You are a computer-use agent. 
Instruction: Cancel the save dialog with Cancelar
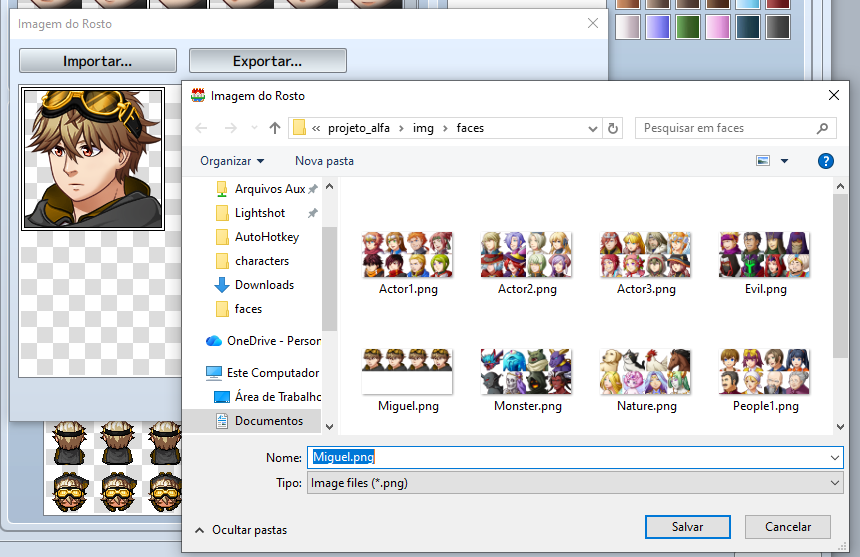[x=788, y=527]
